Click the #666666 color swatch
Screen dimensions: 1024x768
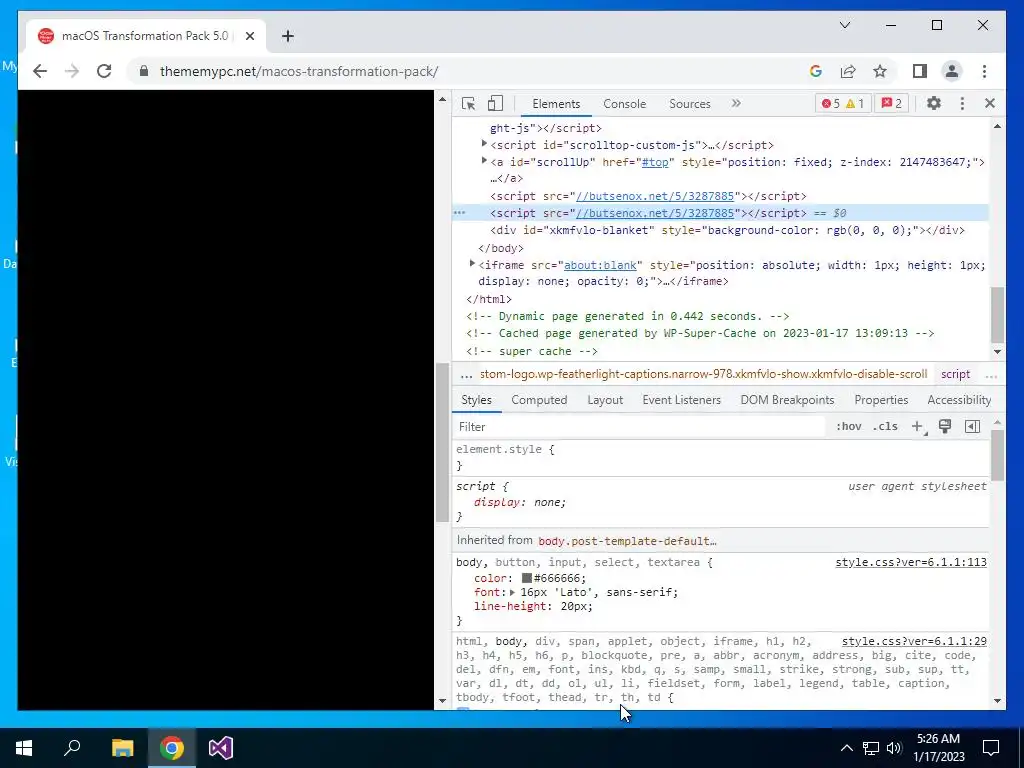tap(526, 578)
